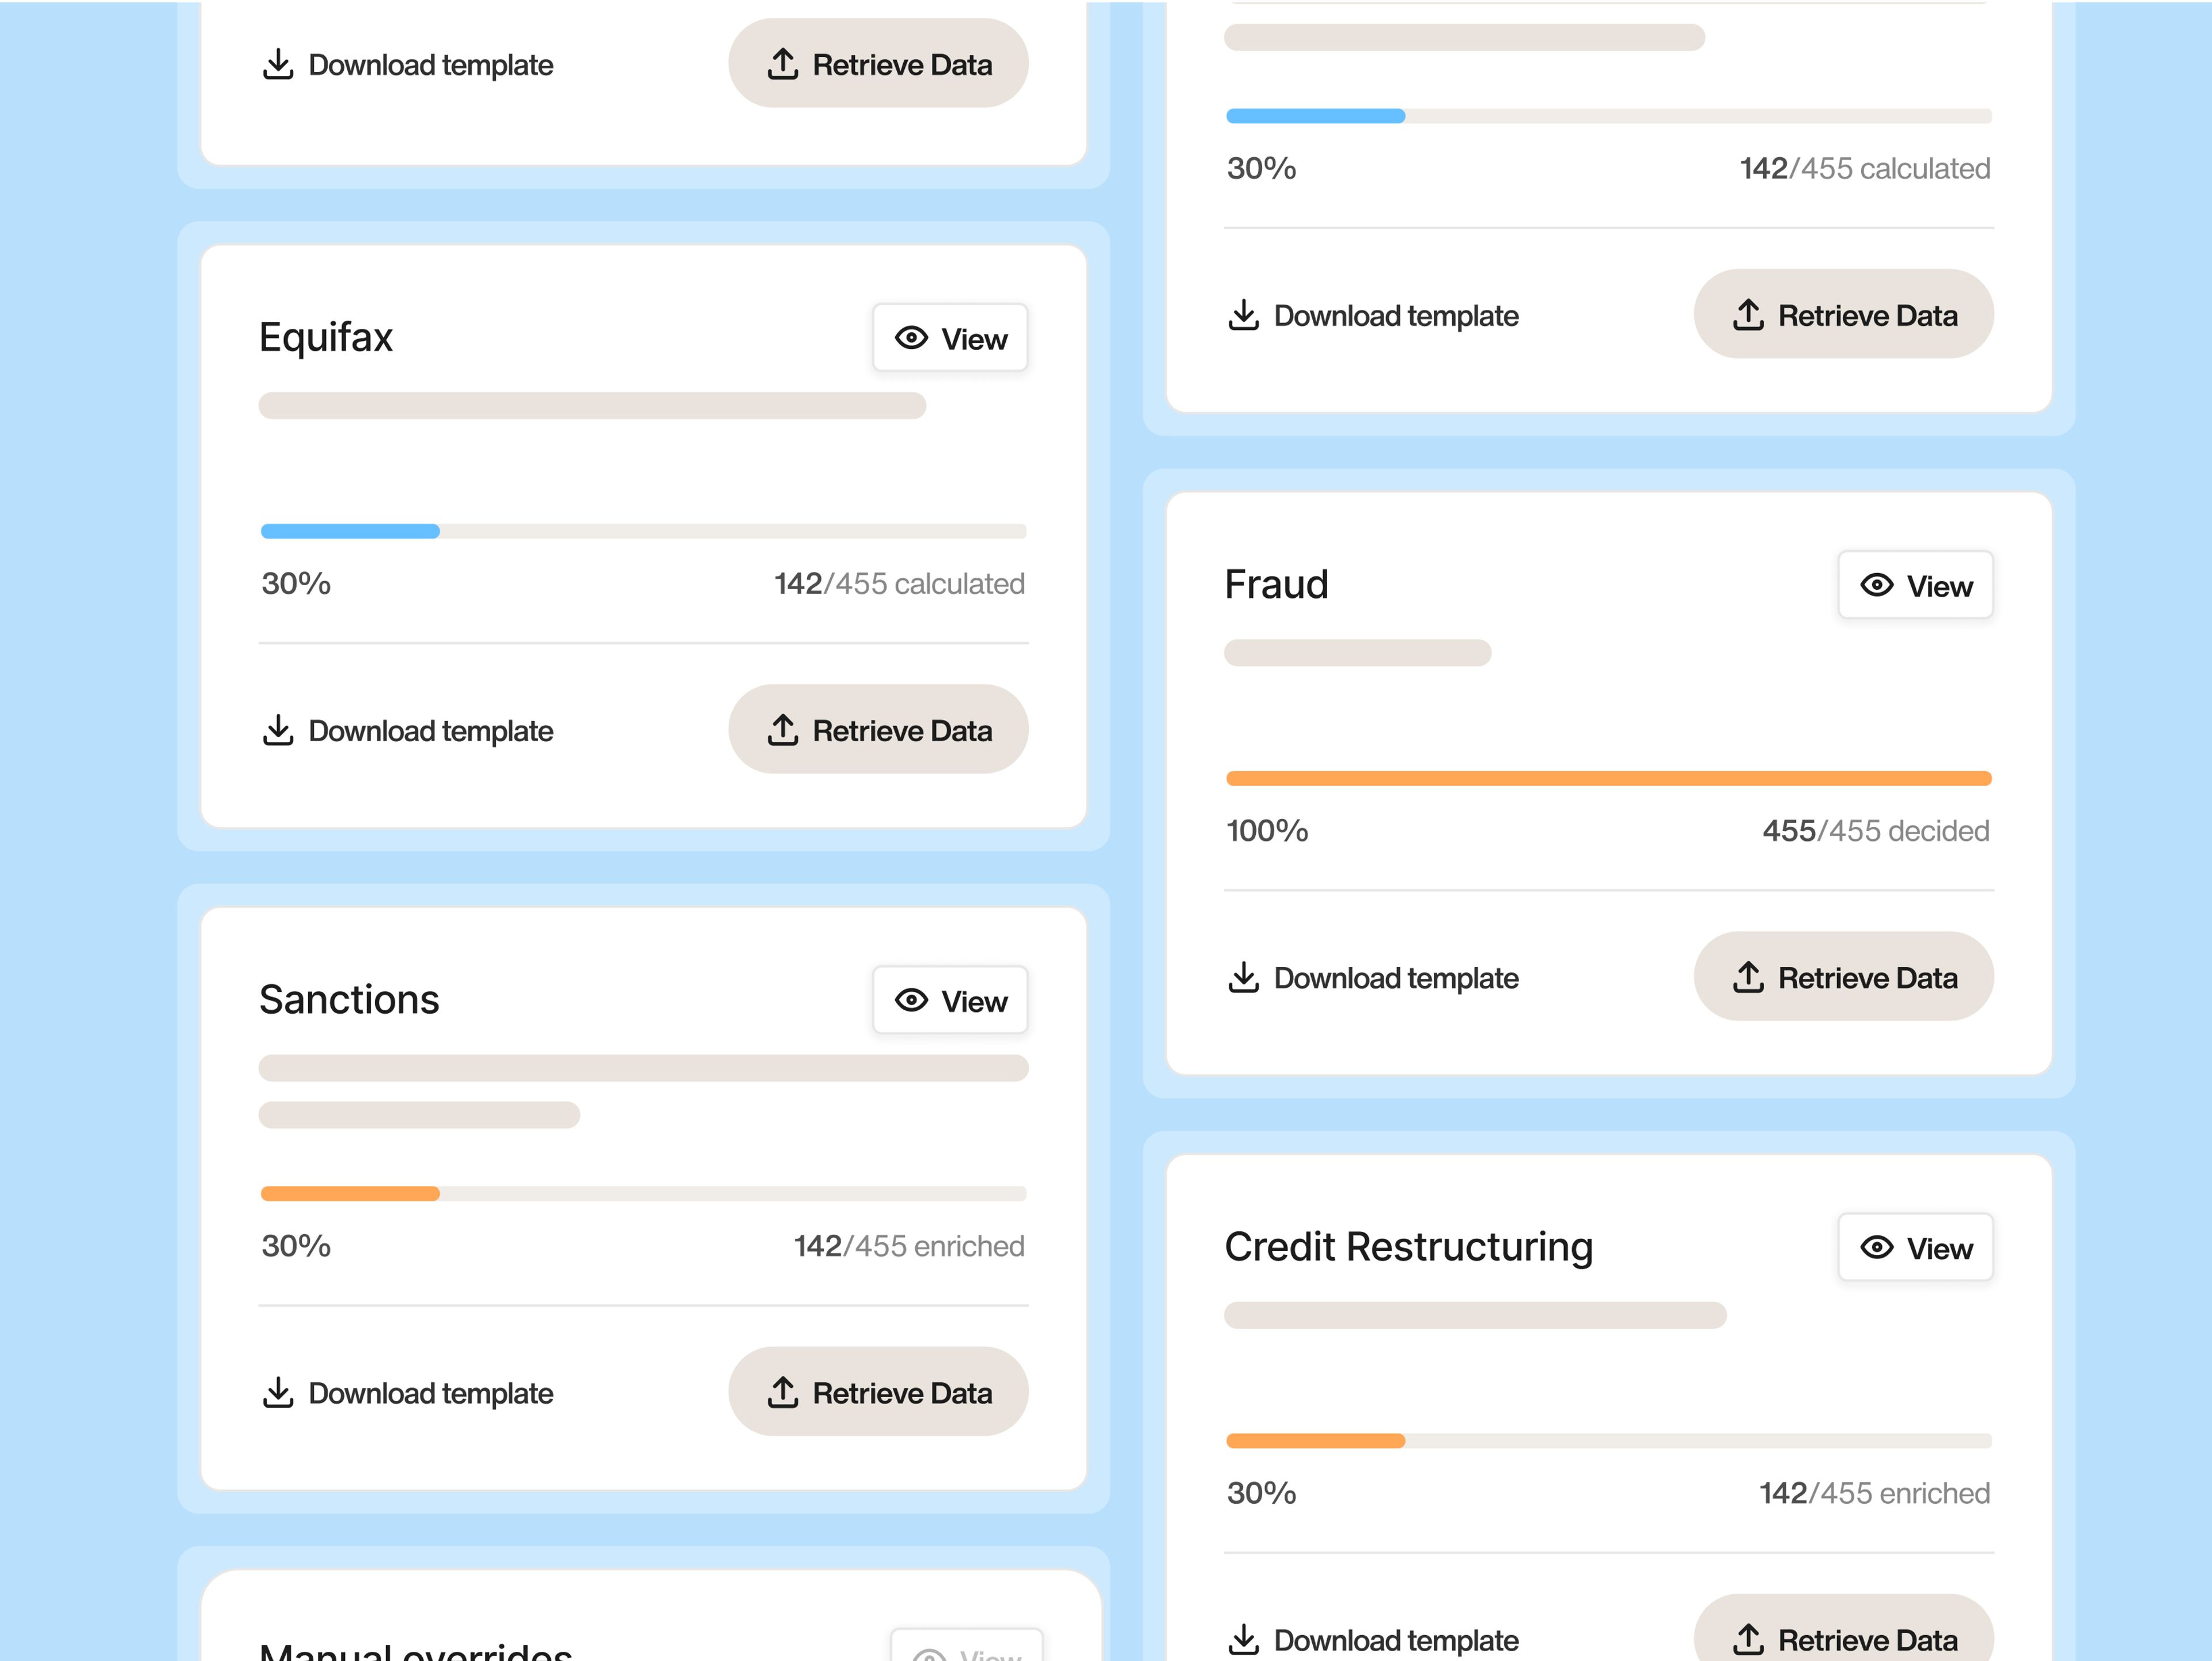Click the eye icon on Fraud card

pyautogui.click(x=1876, y=585)
